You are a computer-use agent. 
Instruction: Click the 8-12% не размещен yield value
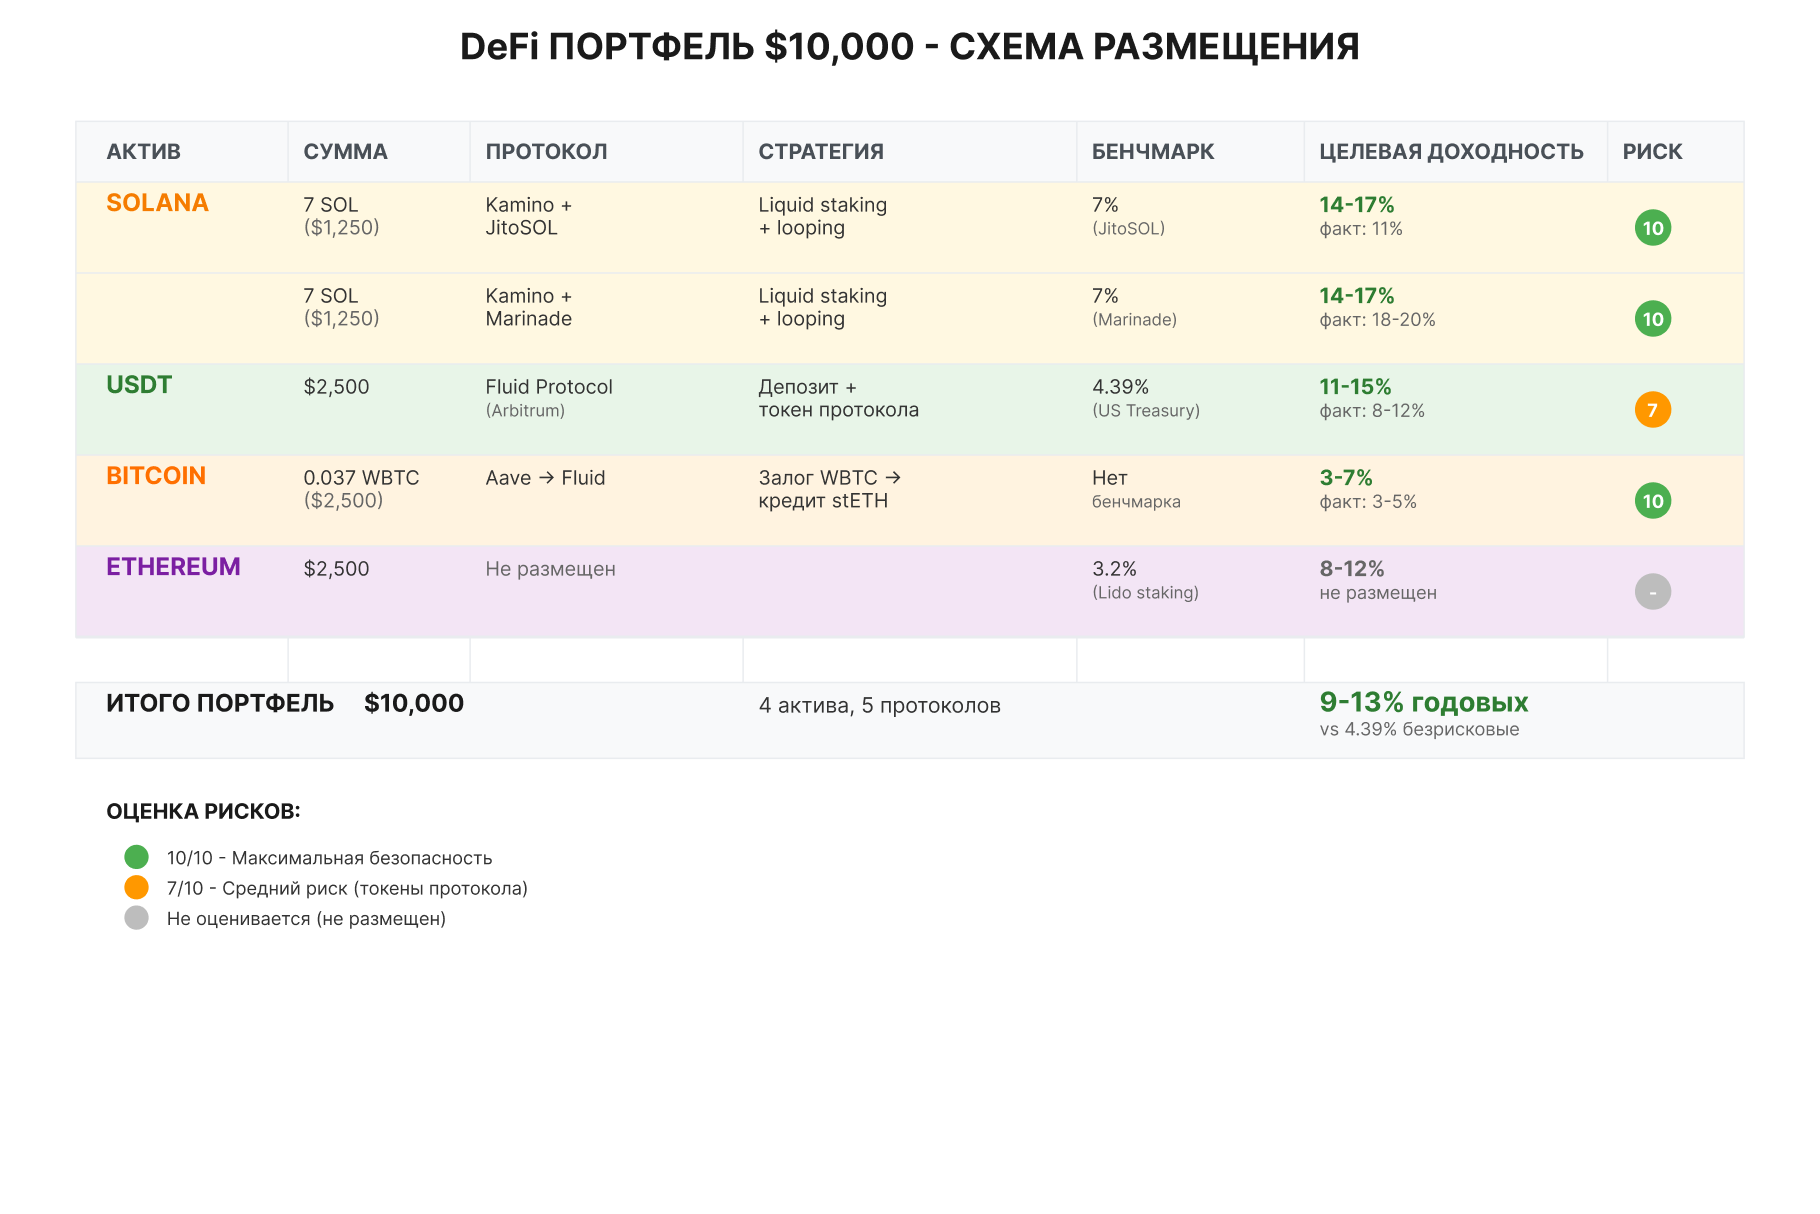tap(1378, 580)
